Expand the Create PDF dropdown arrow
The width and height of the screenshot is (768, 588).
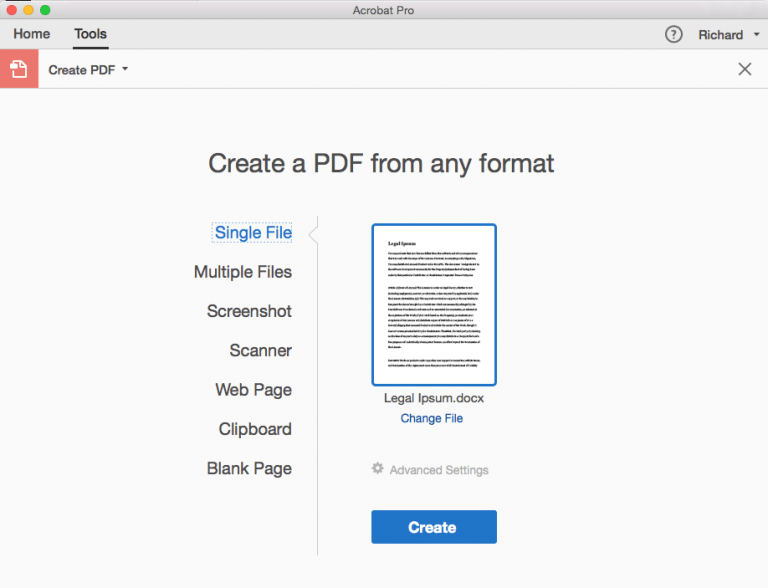pos(125,70)
